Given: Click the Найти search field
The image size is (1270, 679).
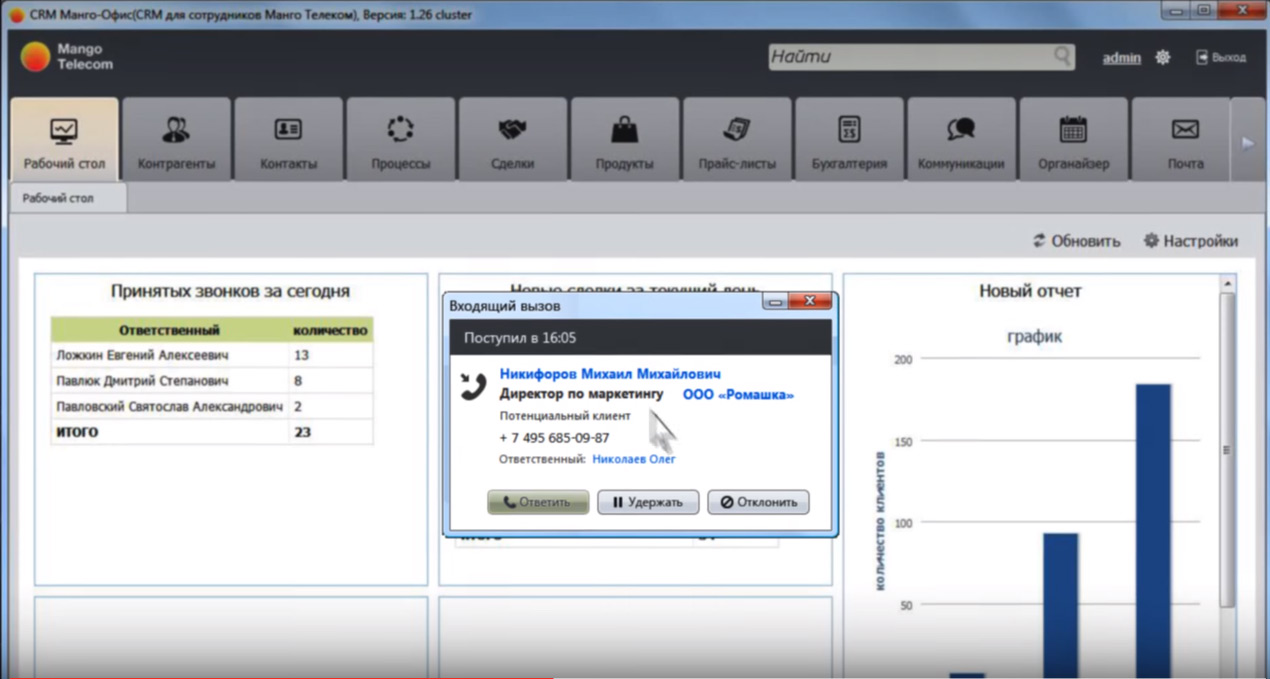Looking at the screenshot, I should 910,57.
